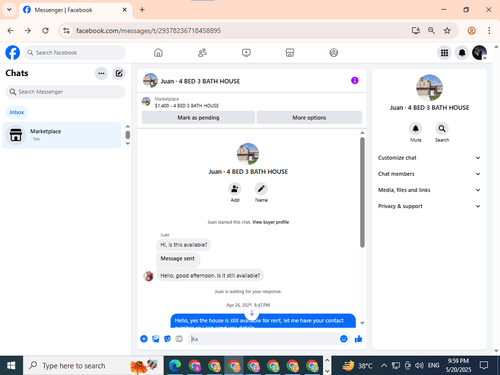
Task: Edit chat name with pencil icon
Action: click(261, 189)
